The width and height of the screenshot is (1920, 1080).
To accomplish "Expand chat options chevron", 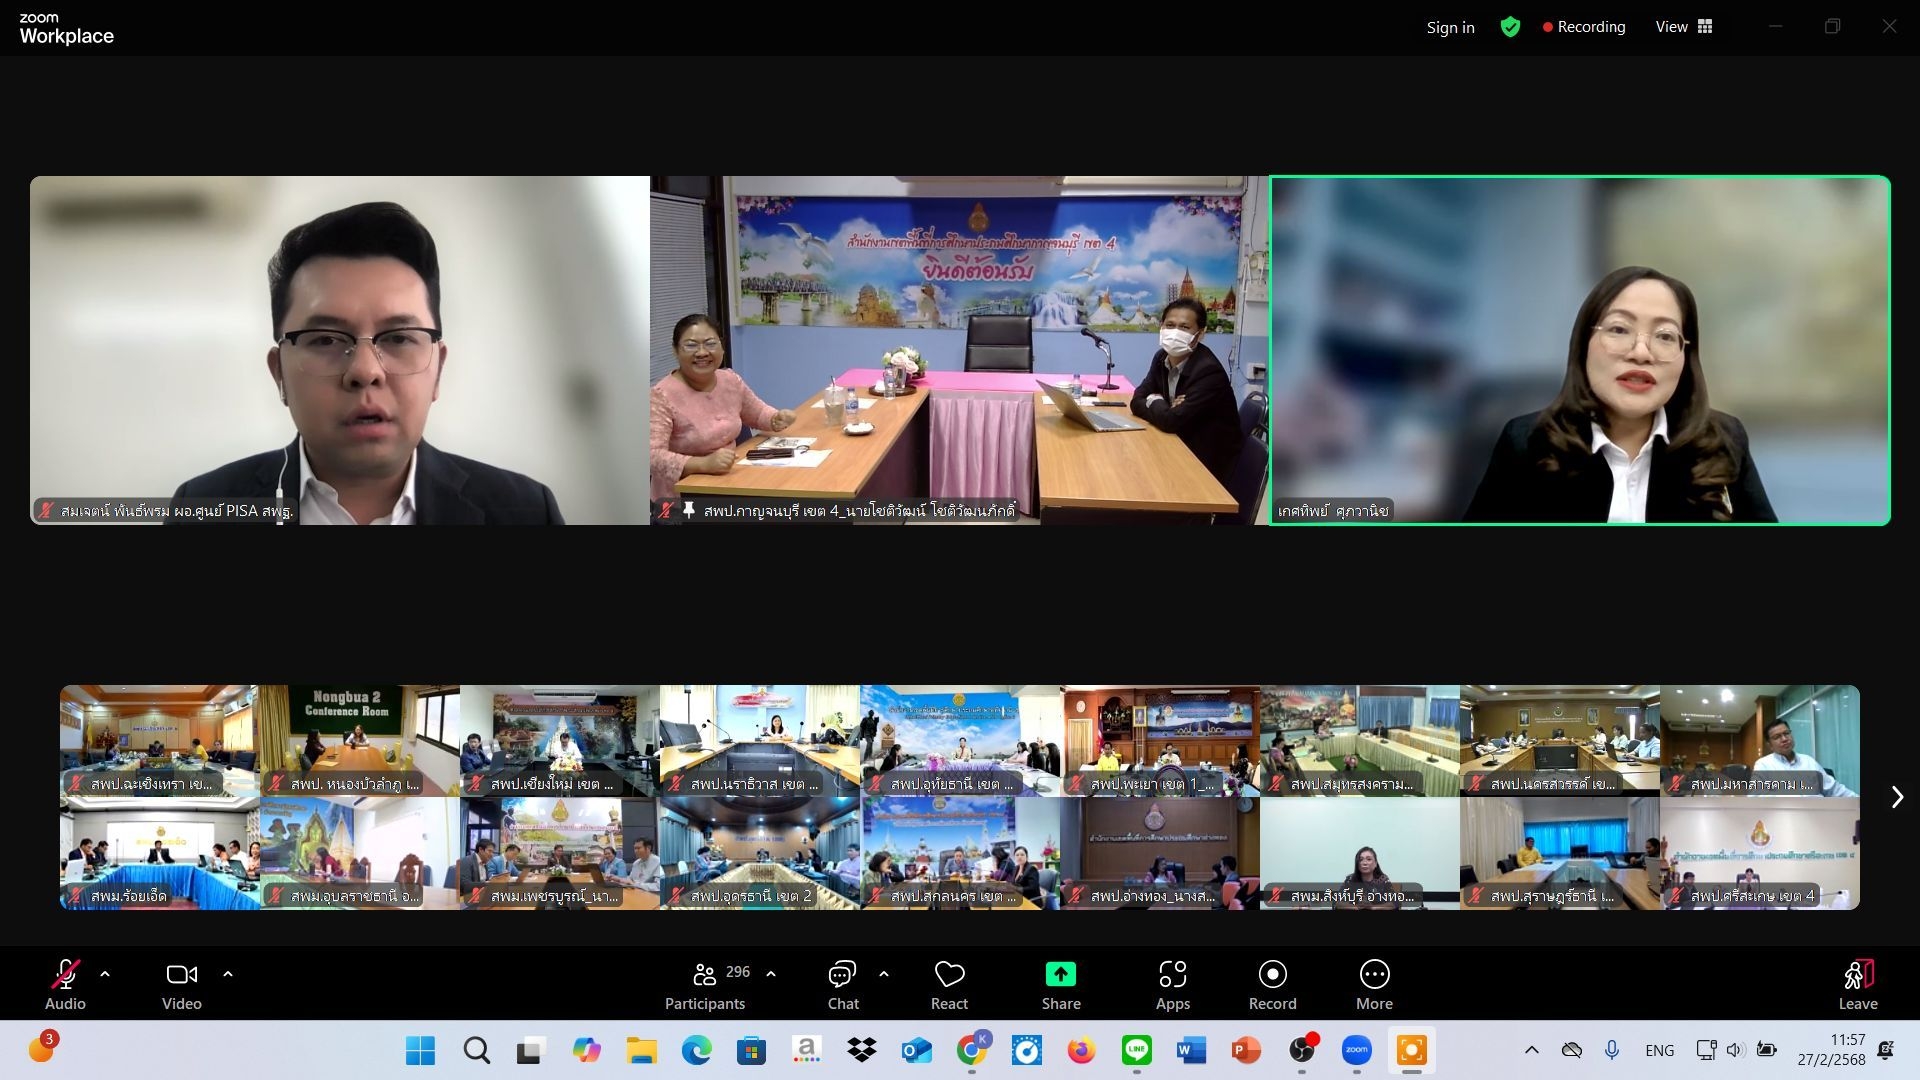I will tap(884, 973).
